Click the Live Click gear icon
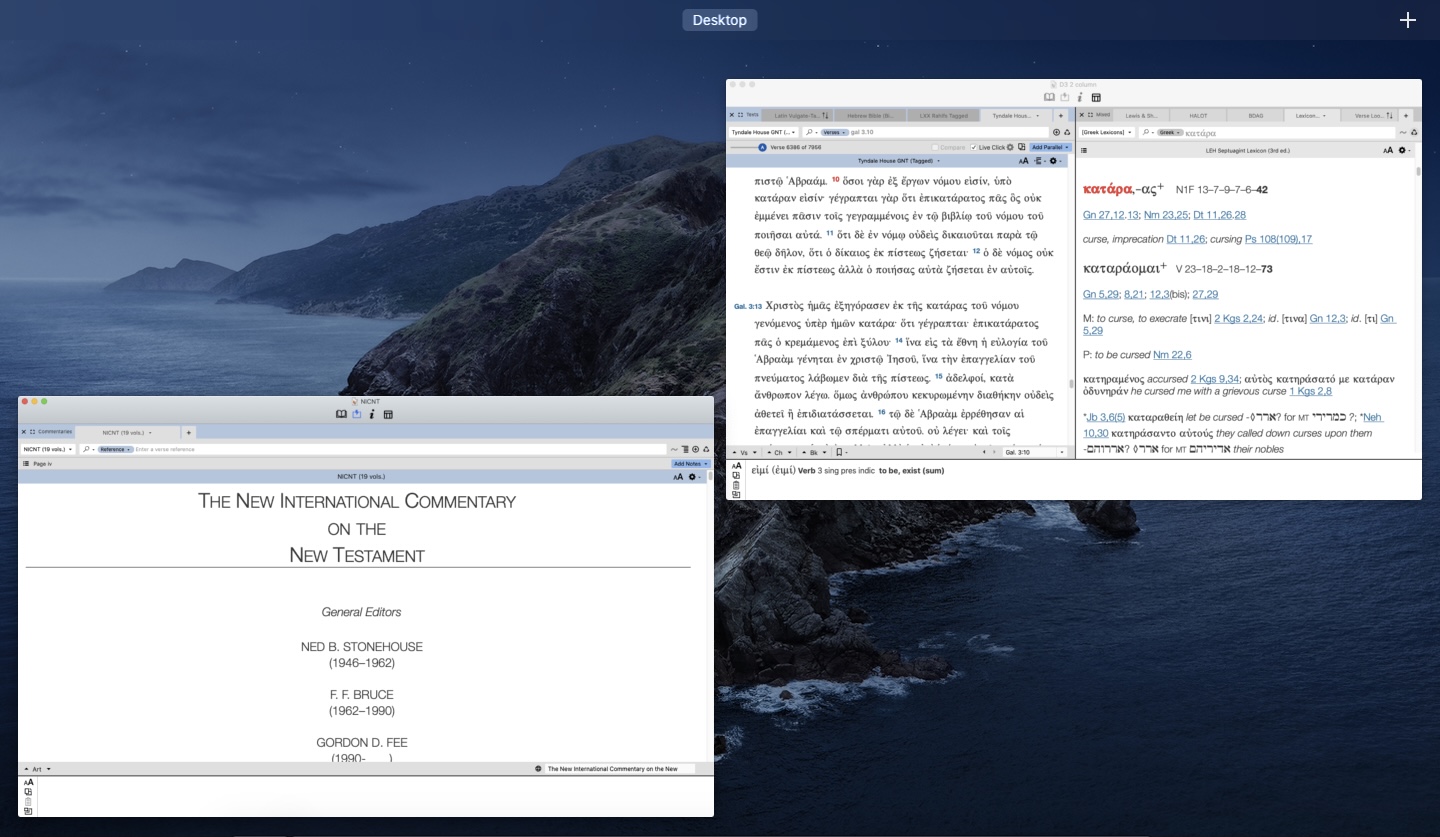This screenshot has width=1440, height=837. (1010, 147)
